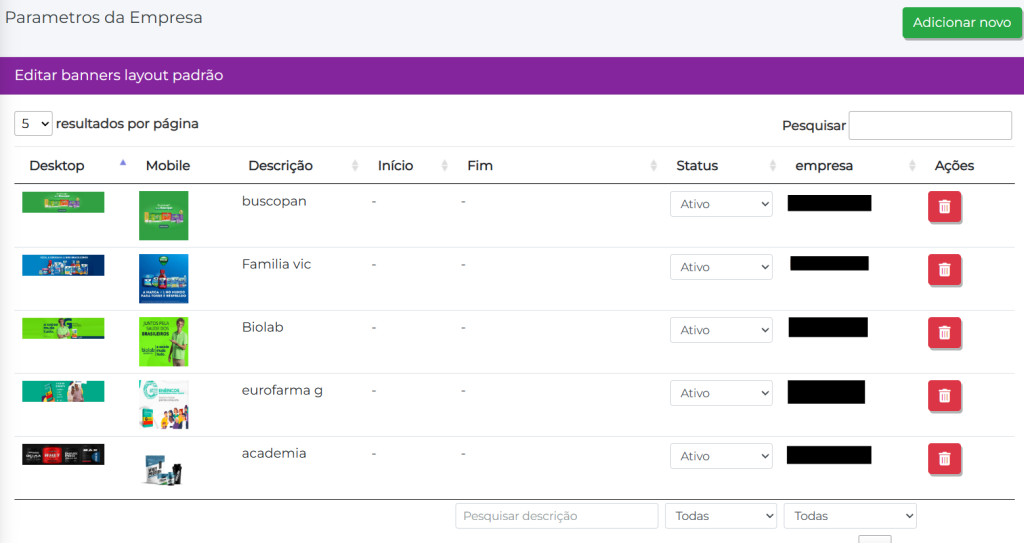Sort table by Desktop column arrow

pyautogui.click(x=123, y=164)
